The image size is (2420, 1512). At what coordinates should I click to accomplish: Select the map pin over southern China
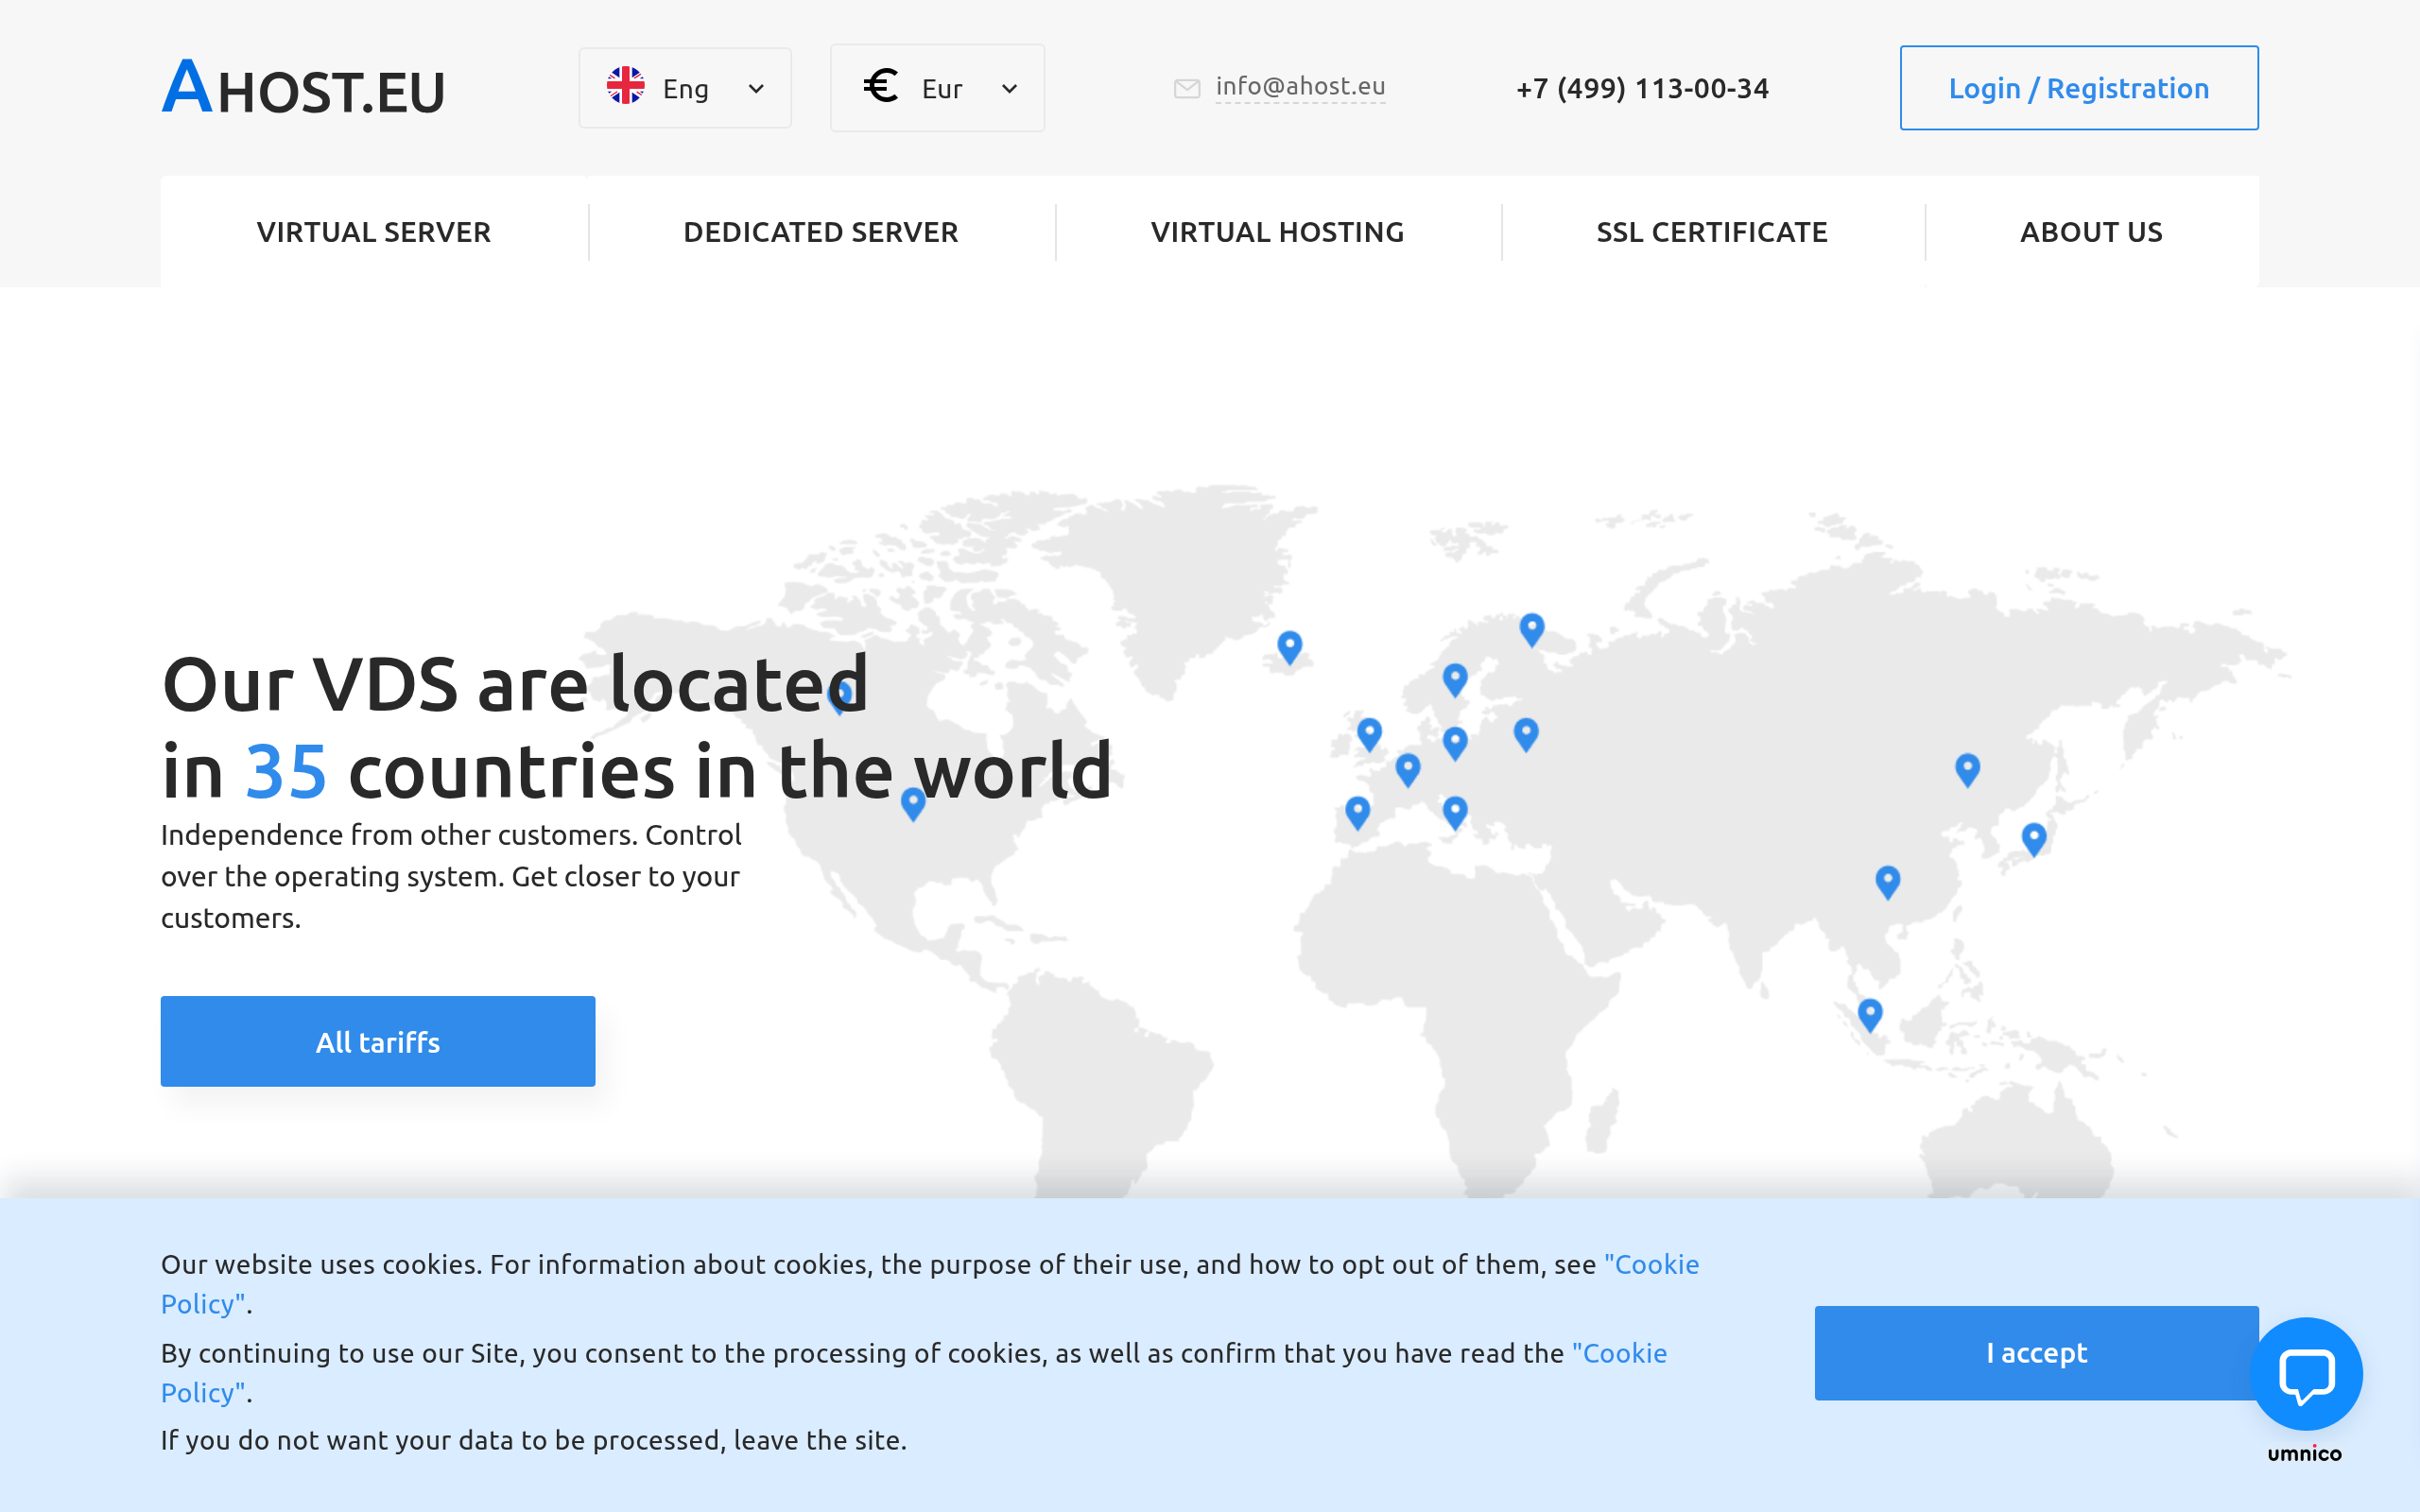[x=1887, y=882]
